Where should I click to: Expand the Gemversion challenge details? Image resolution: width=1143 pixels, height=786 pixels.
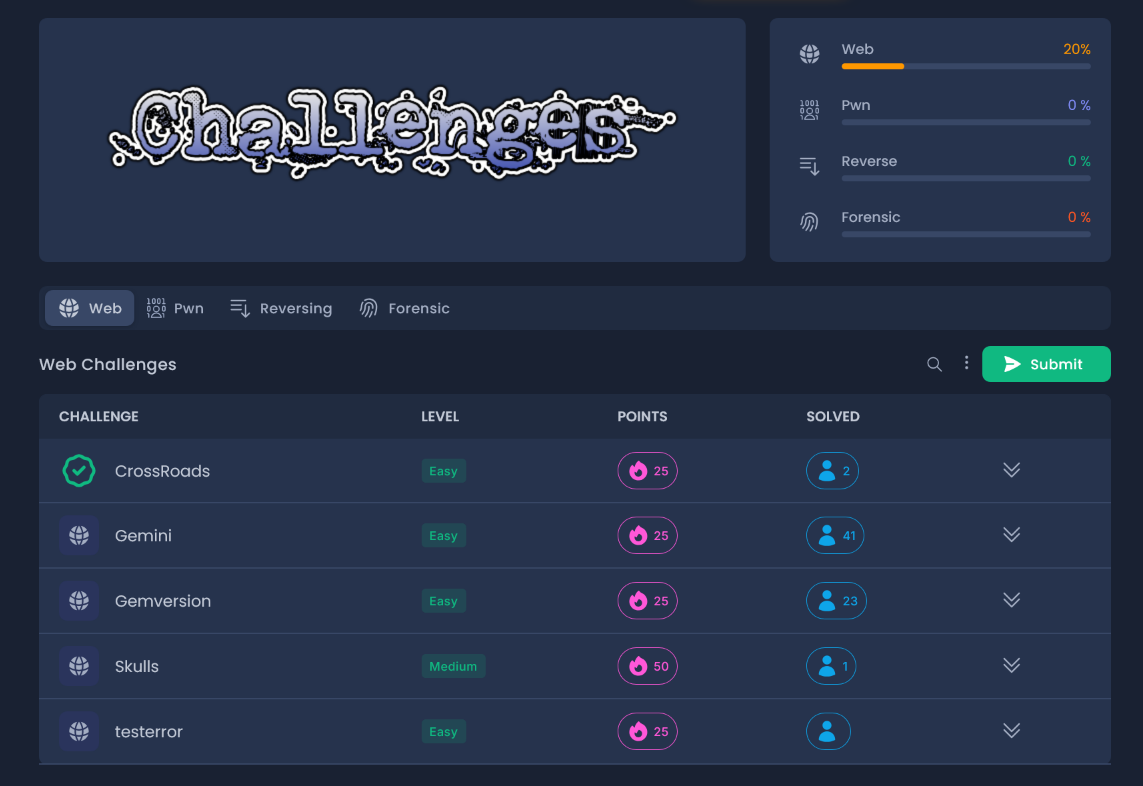tap(1011, 600)
